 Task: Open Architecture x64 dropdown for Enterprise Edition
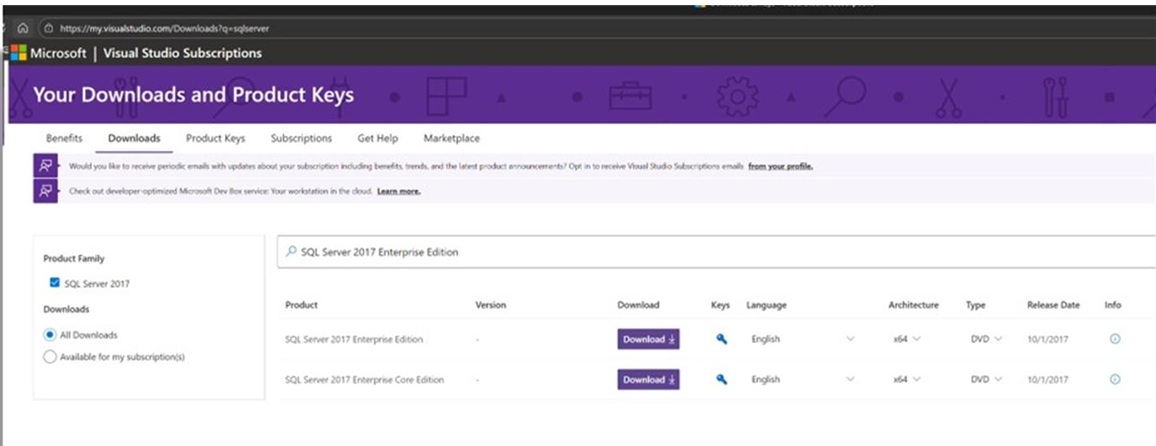[906, 339]
